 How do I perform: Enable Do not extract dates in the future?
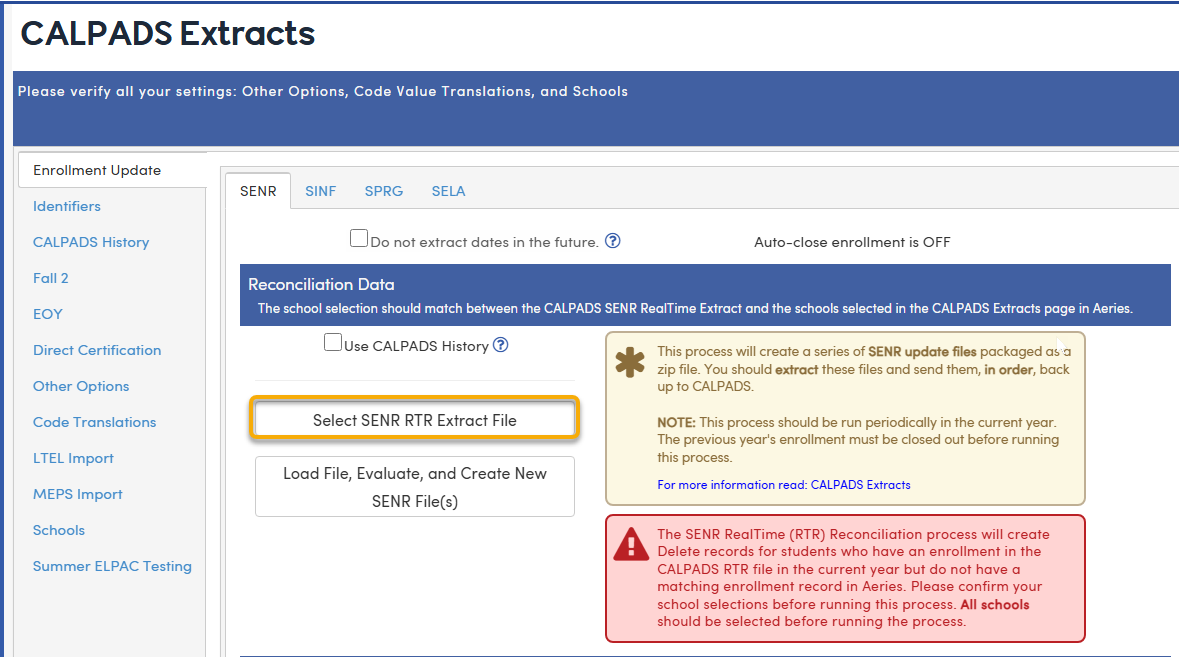click(359, 238)
